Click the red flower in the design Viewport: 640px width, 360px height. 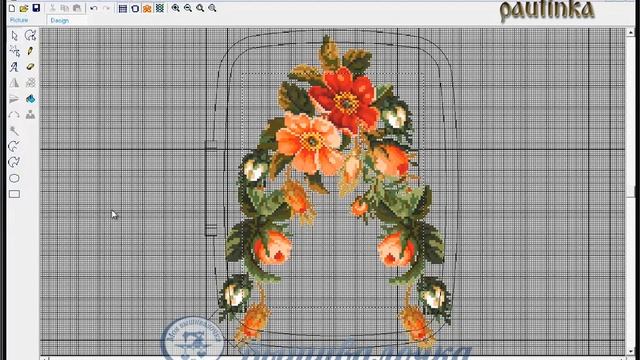[345, 100]
